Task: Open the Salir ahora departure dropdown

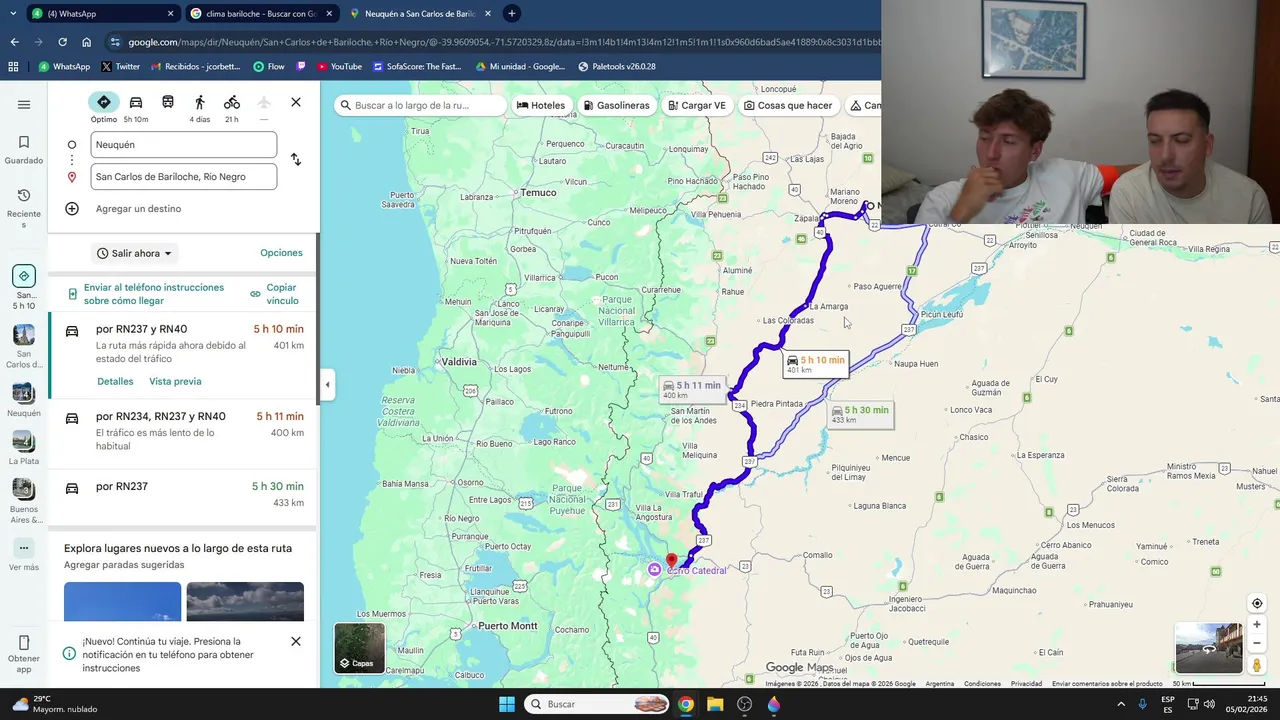Action: [134, 253]
